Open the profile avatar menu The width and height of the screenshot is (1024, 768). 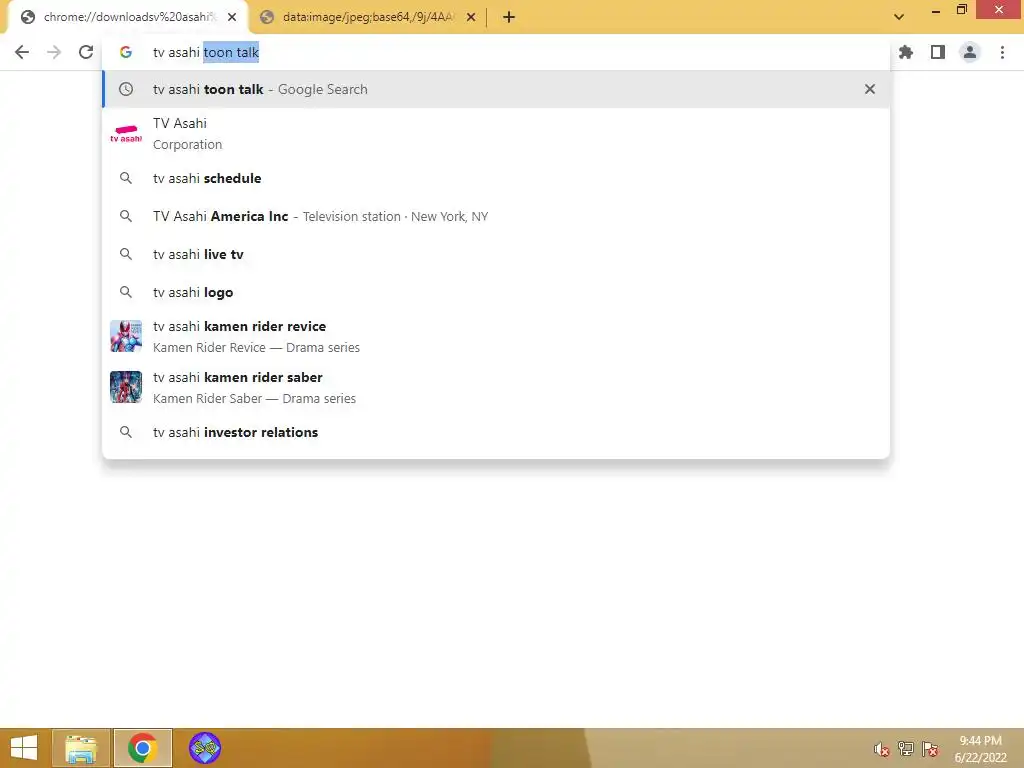tap(970, 52)
